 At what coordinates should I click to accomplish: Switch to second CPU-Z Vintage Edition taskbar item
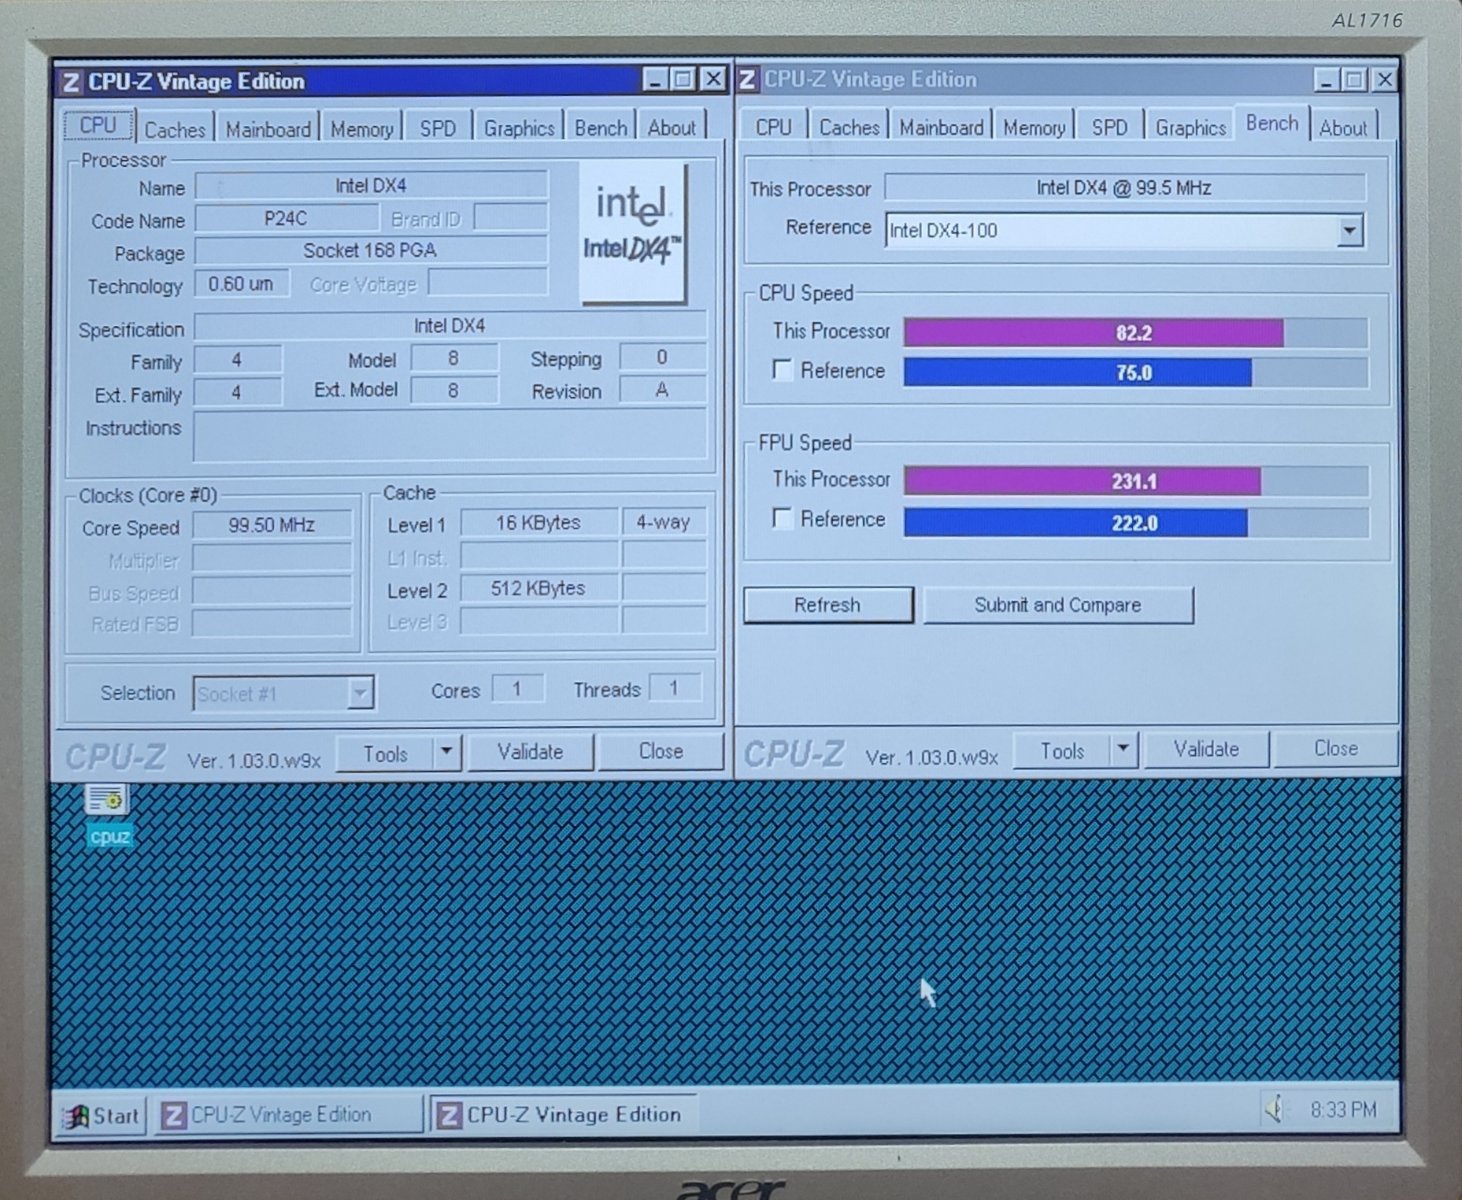(x=564, y=1115)
